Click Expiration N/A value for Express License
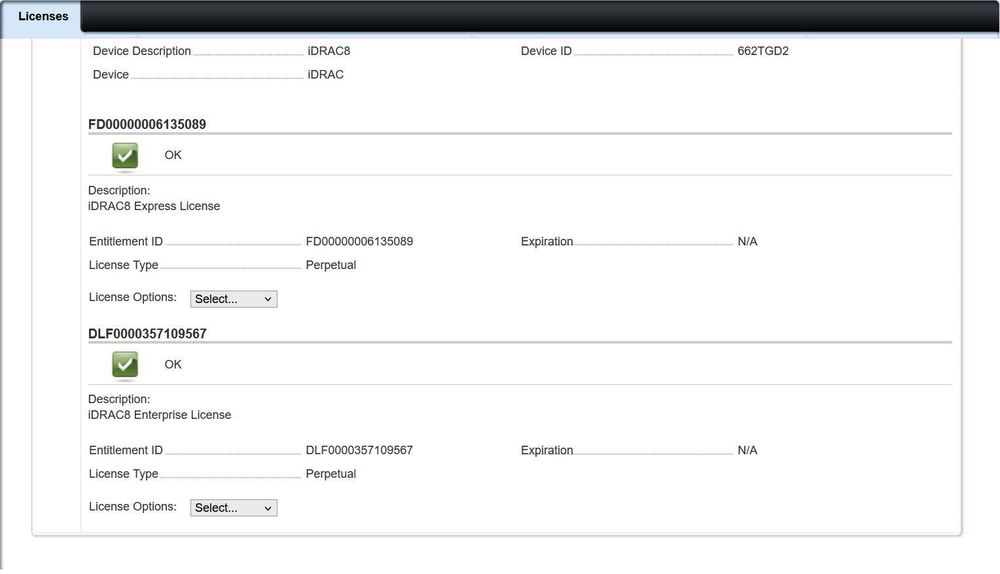 (x=747, y=242)
